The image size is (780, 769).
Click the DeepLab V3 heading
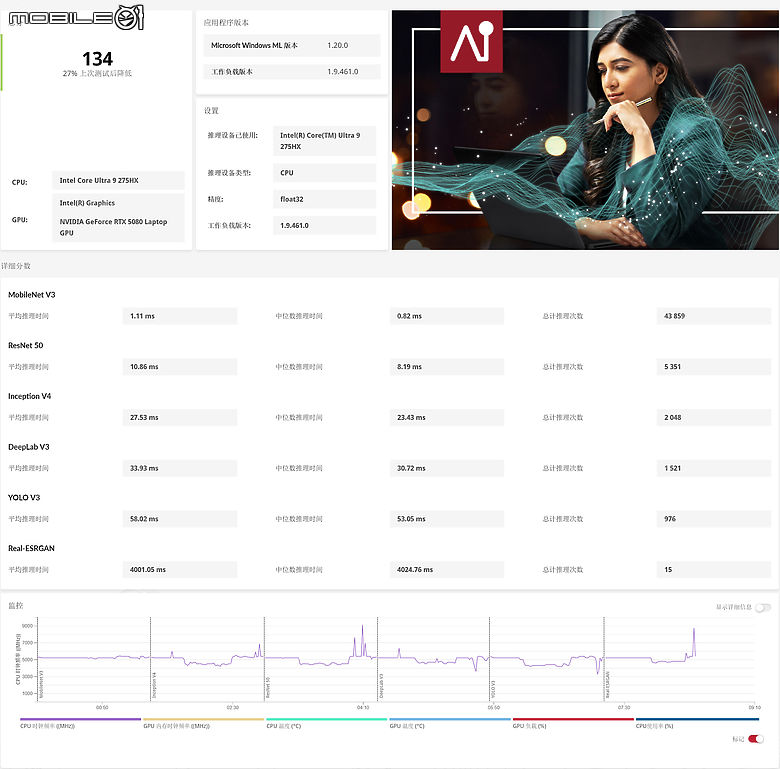(29, 447)
